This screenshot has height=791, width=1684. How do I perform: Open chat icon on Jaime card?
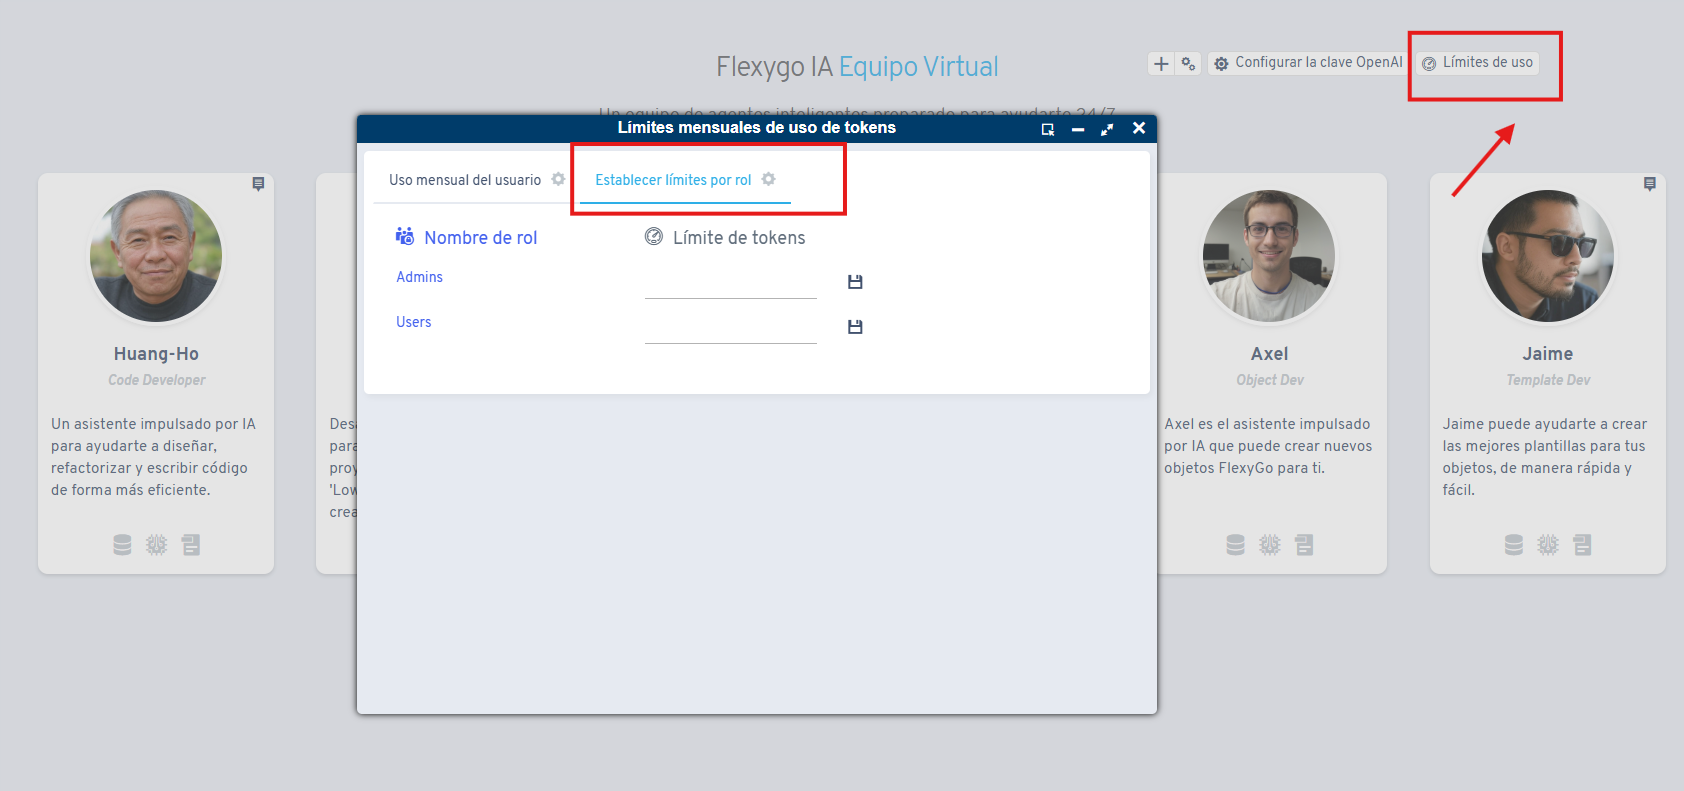pyautogui.click(x=1650, y=184)
